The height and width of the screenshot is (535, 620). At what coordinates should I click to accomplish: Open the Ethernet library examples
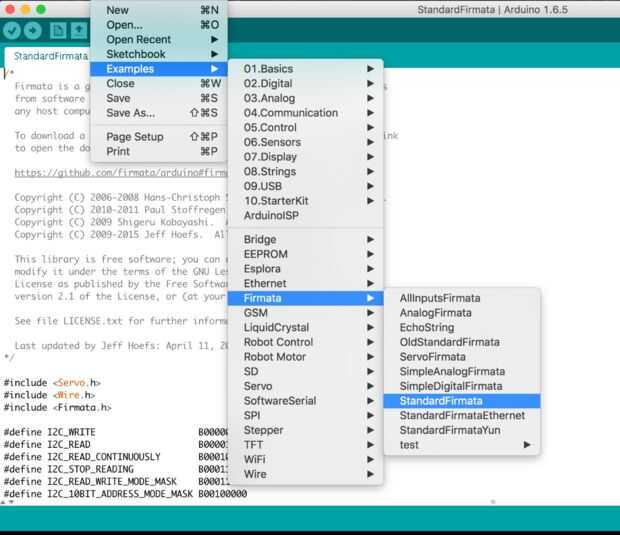[x=305, y=283]
